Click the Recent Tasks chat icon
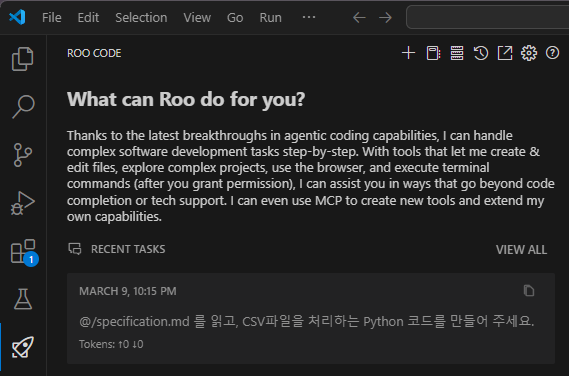Viewport: 569px width, 376px height. tap(75, 249)
